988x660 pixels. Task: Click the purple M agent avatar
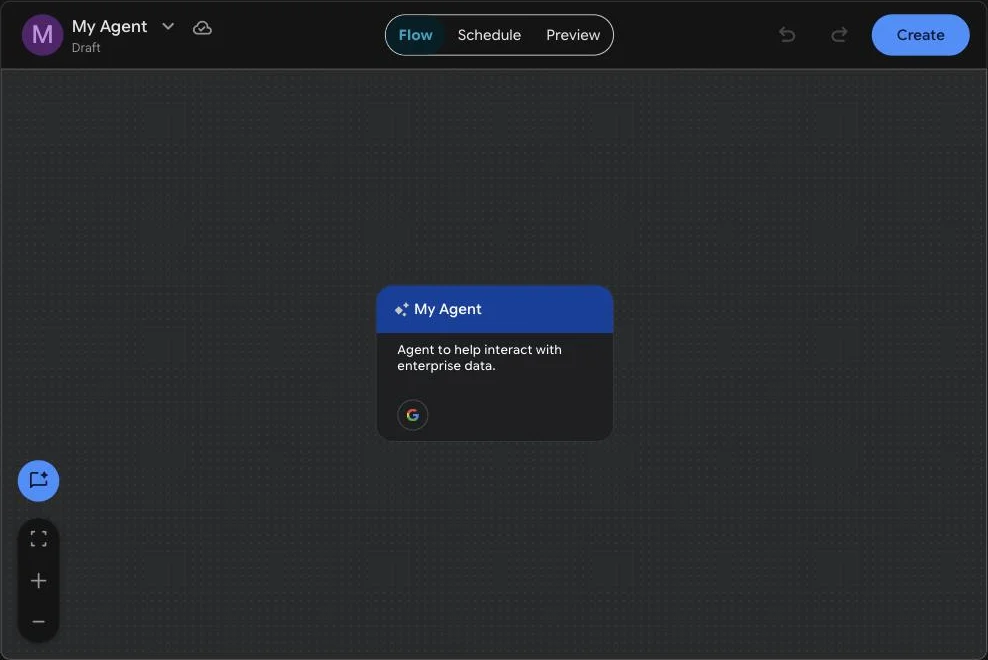[x=42, y=35]
